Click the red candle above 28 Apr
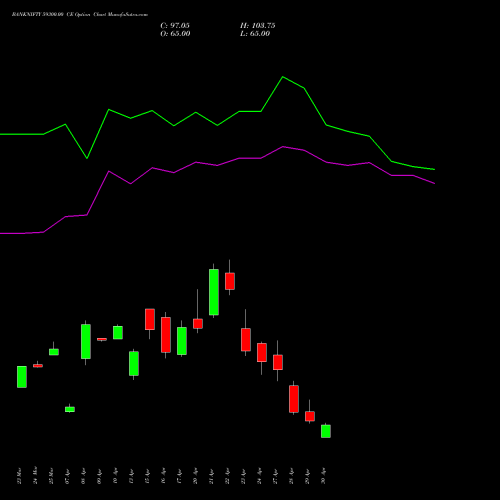 coord(294,399)
